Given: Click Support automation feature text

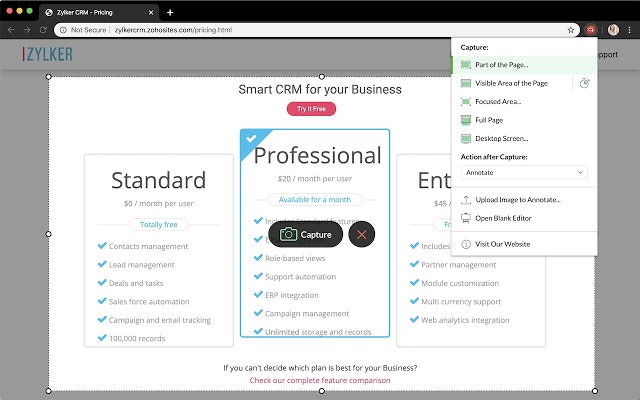Looking at the screenshot, I should [300, 277].
